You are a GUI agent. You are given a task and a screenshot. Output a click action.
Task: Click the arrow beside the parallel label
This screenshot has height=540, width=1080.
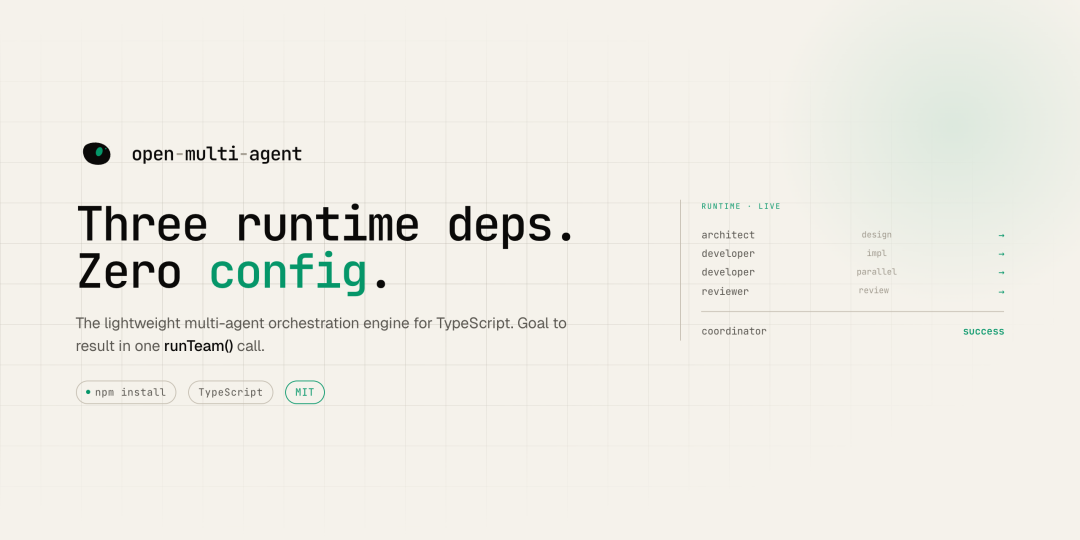1001,273
